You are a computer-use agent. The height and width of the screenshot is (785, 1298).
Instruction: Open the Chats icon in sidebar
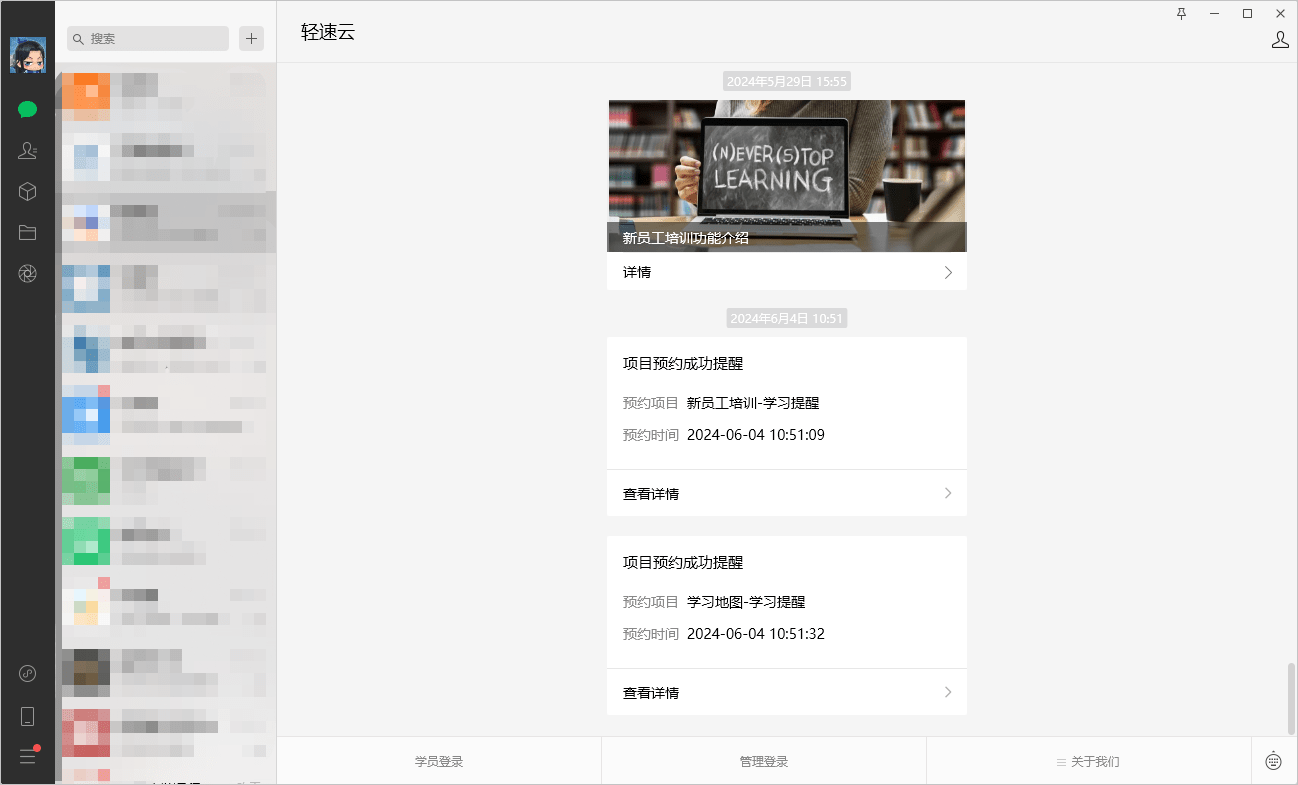click(27, 109)
